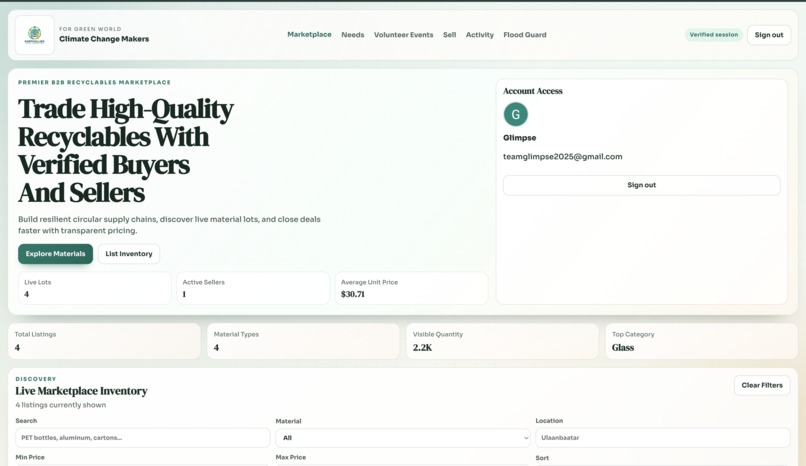Click the Material Types stat card
The height and width of the screenshot is (466, 806).
(303, 341)
